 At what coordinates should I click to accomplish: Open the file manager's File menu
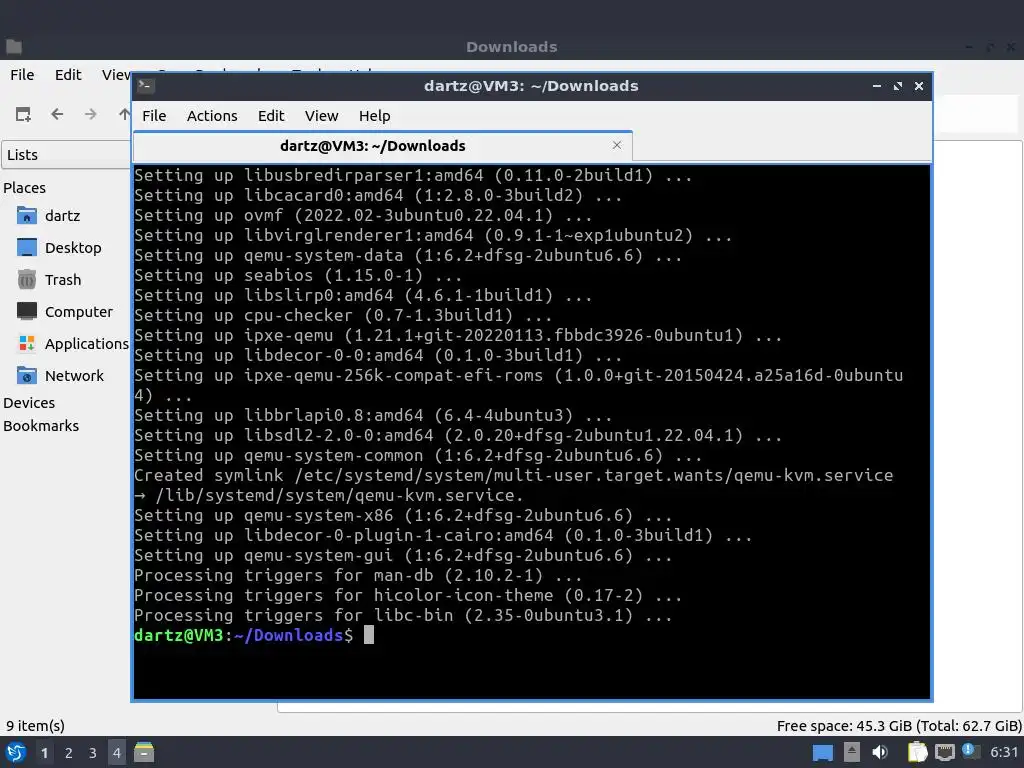(x=22, y=74)
